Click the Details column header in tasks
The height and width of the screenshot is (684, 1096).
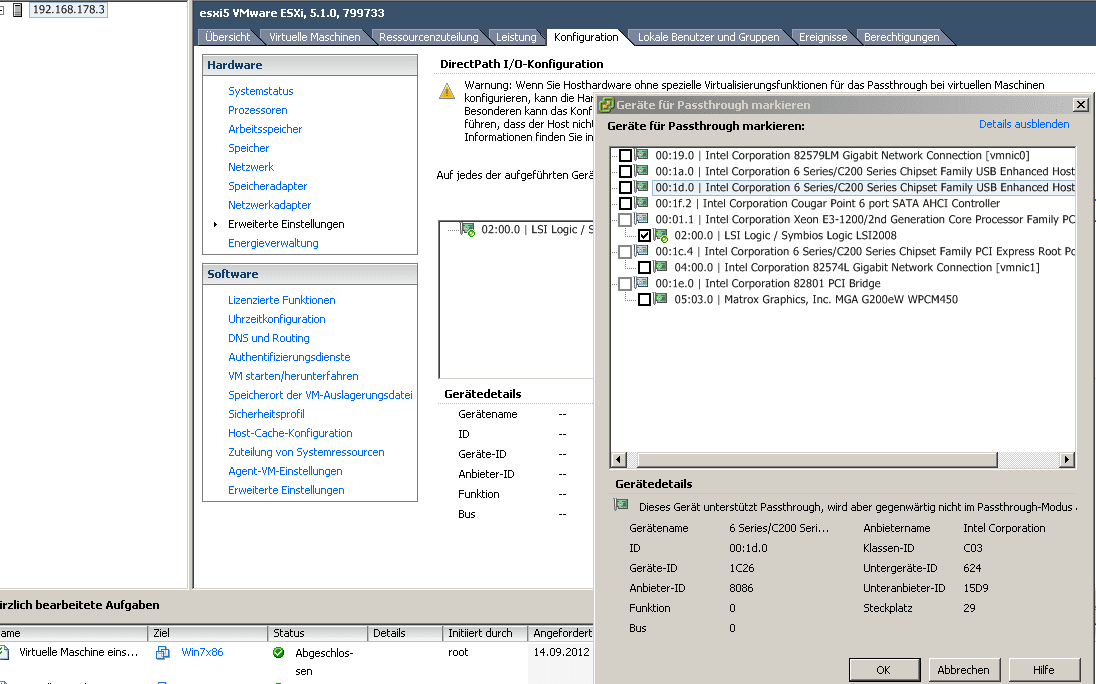[x=405, y=633]
